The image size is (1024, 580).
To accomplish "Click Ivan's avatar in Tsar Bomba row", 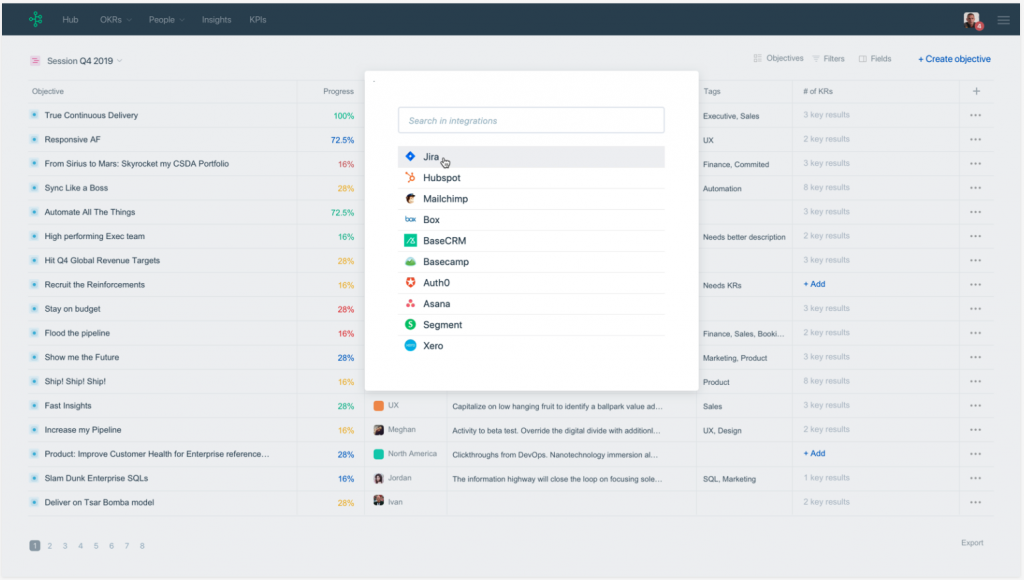I will coord(378,501).
